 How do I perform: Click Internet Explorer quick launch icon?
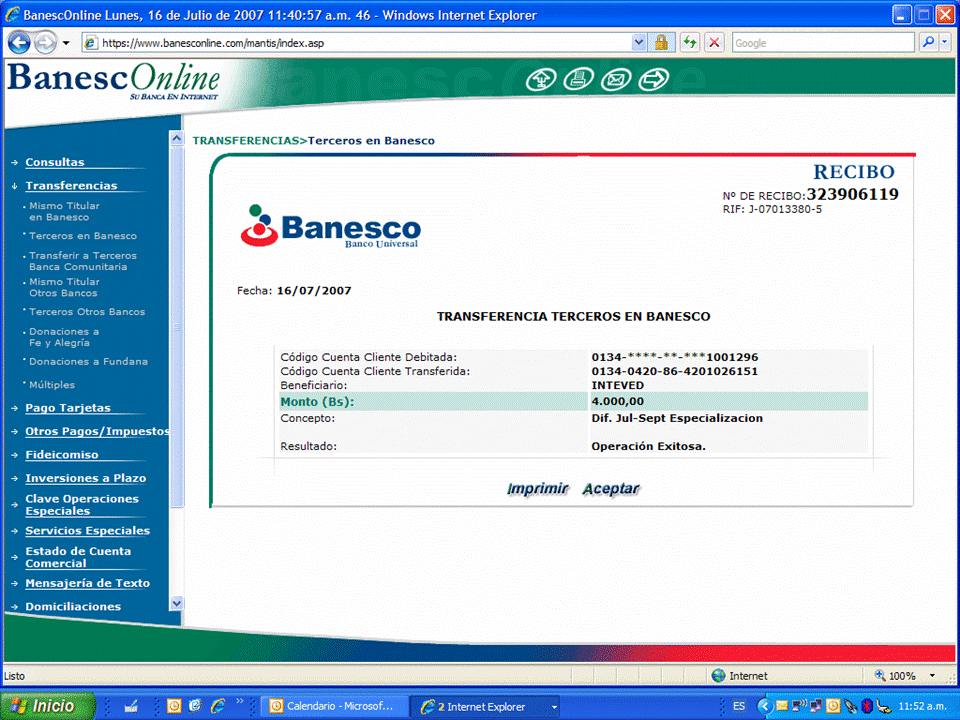pos(217,707)
